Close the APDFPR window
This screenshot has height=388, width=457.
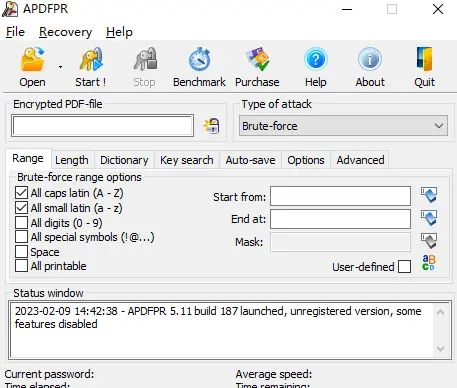438,9
